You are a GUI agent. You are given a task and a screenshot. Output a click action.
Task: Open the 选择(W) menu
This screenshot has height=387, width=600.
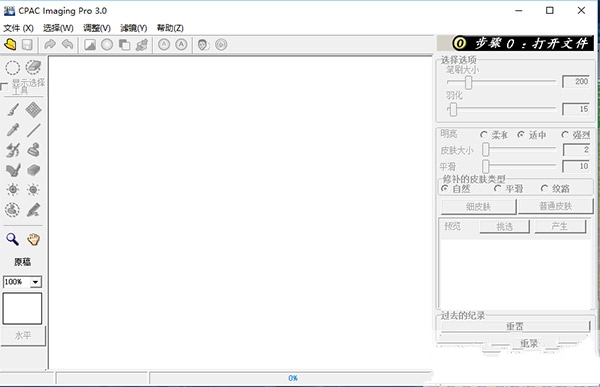[58, 28]
